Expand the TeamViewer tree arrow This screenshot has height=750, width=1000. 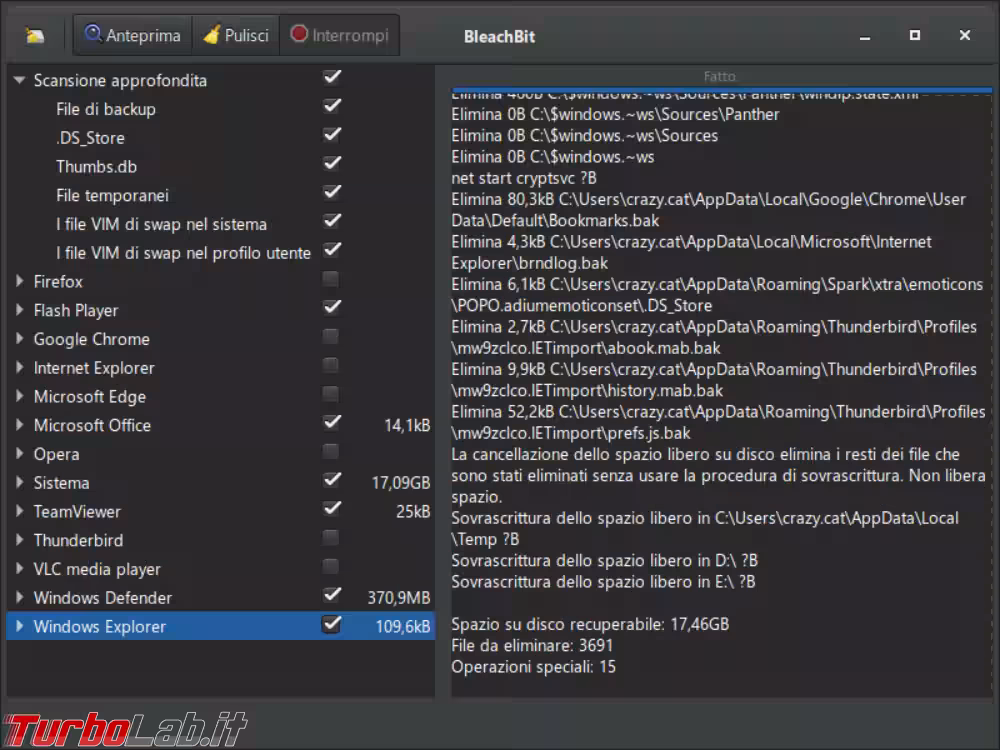tap(19, 511)
